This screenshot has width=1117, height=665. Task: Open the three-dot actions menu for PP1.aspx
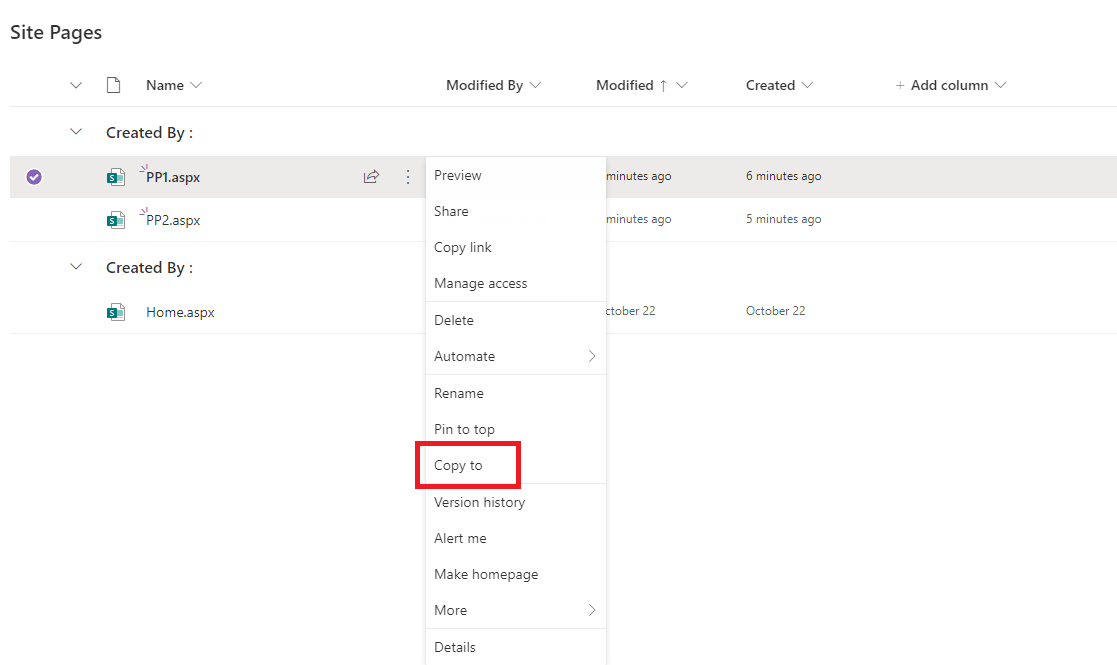(407, 177)
